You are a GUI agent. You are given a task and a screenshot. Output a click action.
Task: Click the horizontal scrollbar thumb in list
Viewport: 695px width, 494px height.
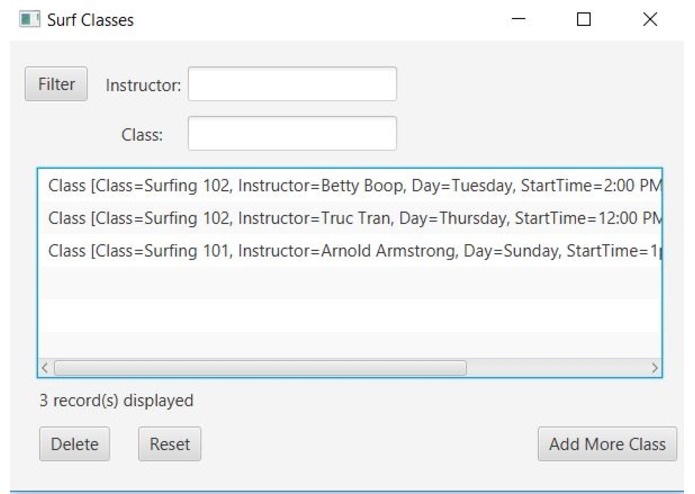point(260,368)
